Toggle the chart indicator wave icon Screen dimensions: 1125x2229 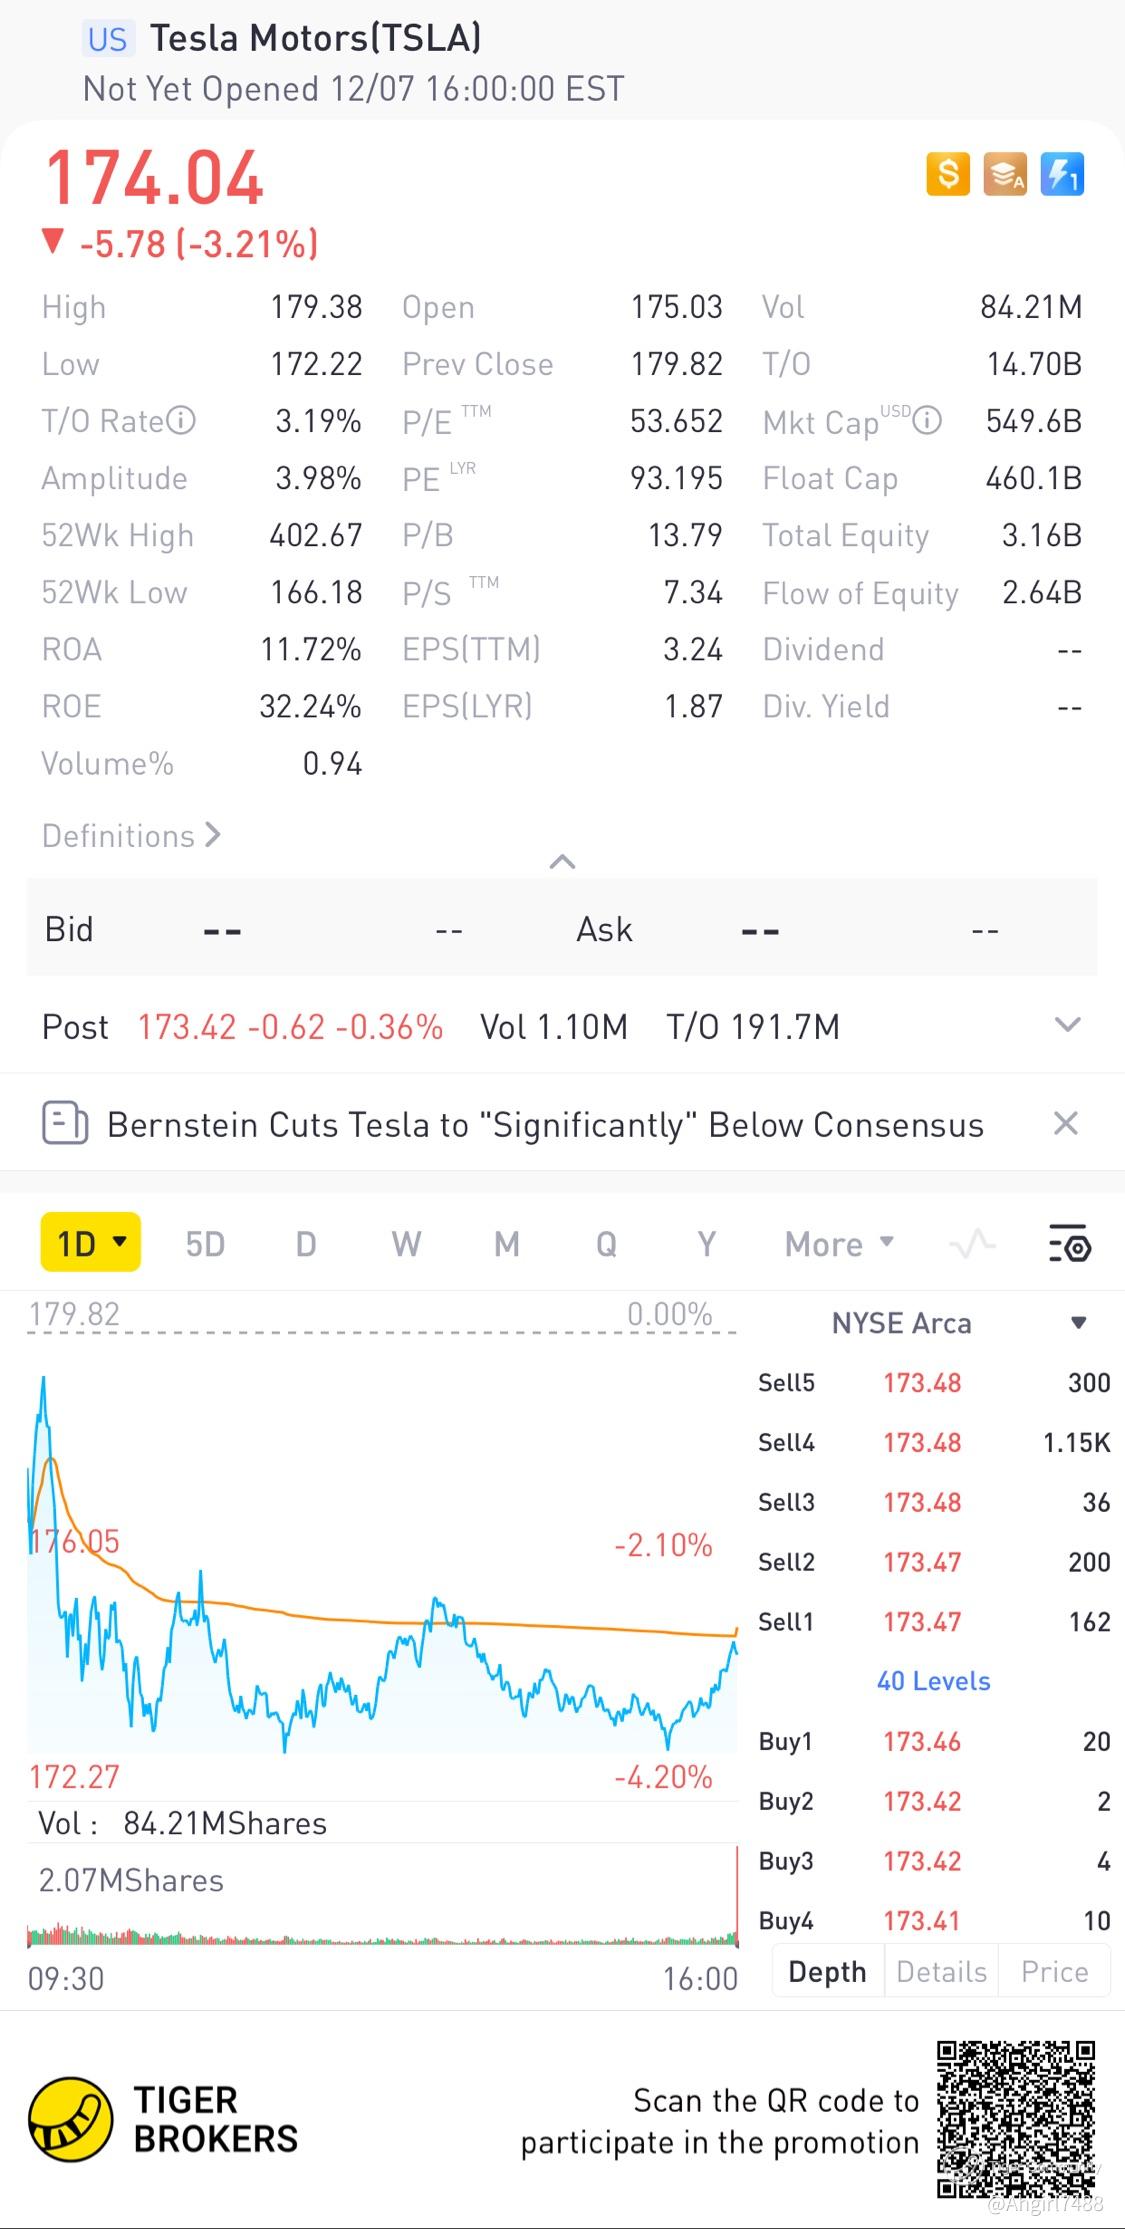pyautogui.click(x=972, y=1245)
